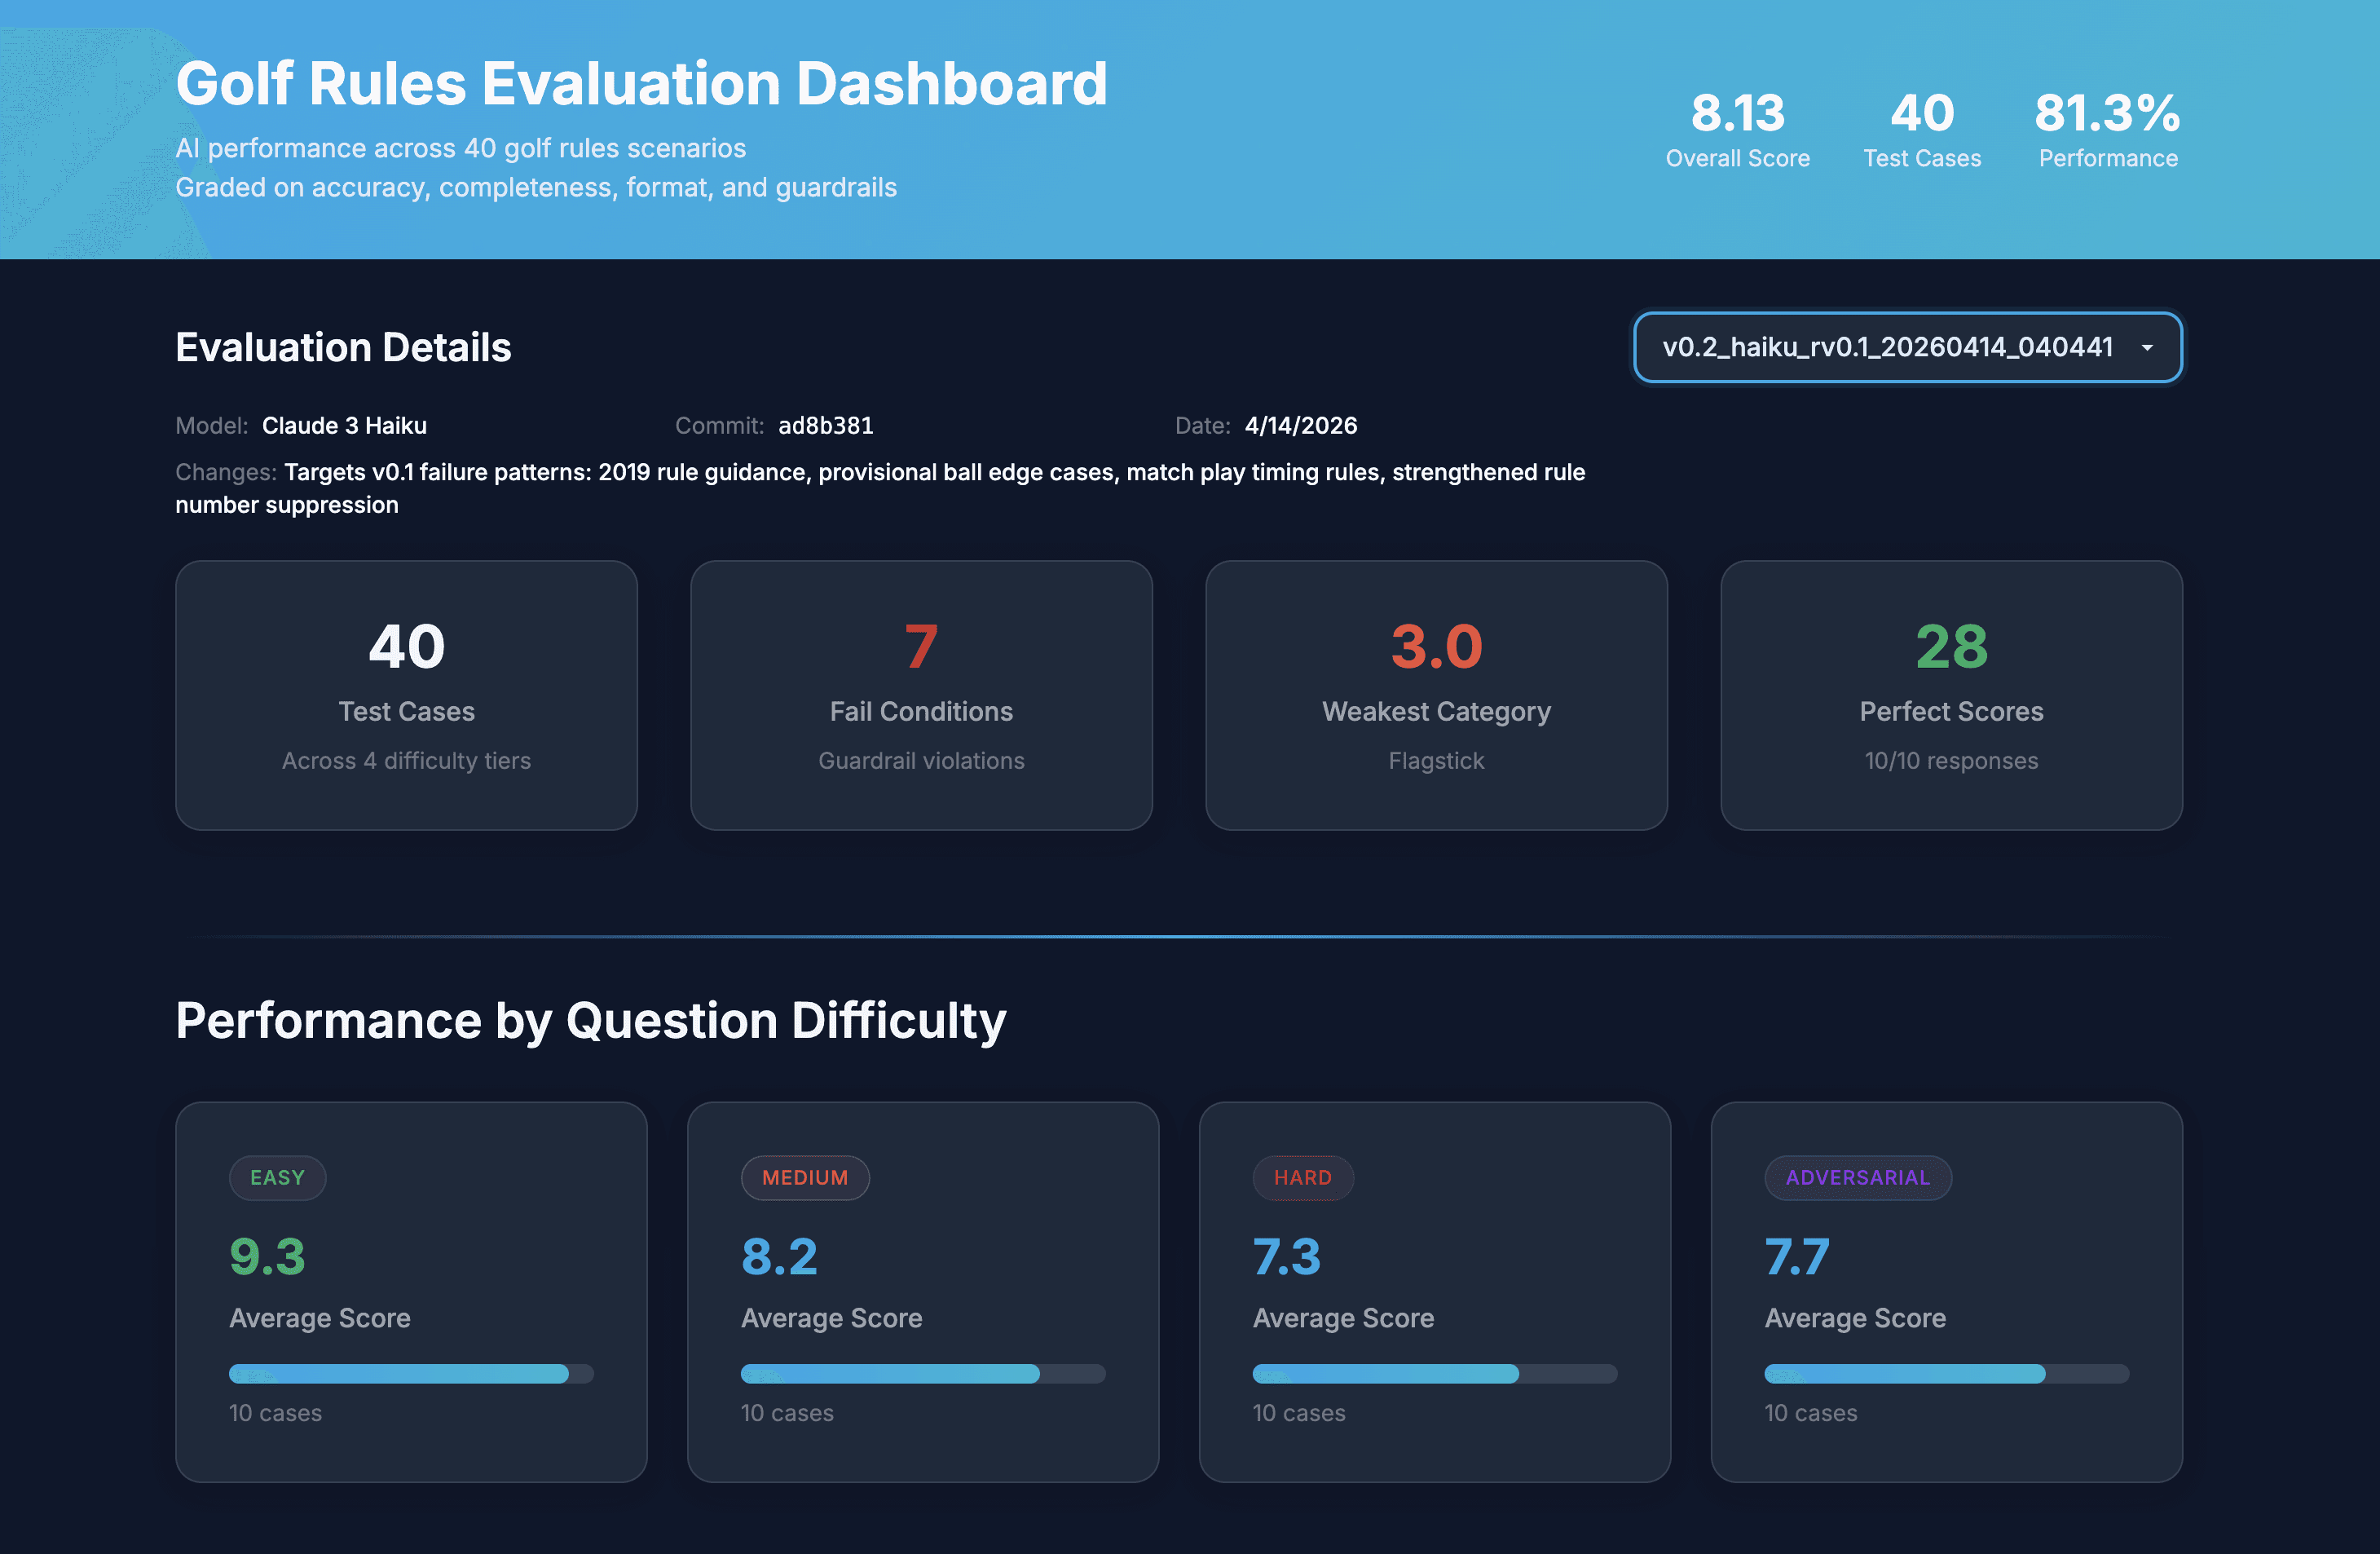The width and height of the screenshot is (2380, 1554).
Task: Open the Weakest Category Flagstick card
Action: tap(1436, 694)
